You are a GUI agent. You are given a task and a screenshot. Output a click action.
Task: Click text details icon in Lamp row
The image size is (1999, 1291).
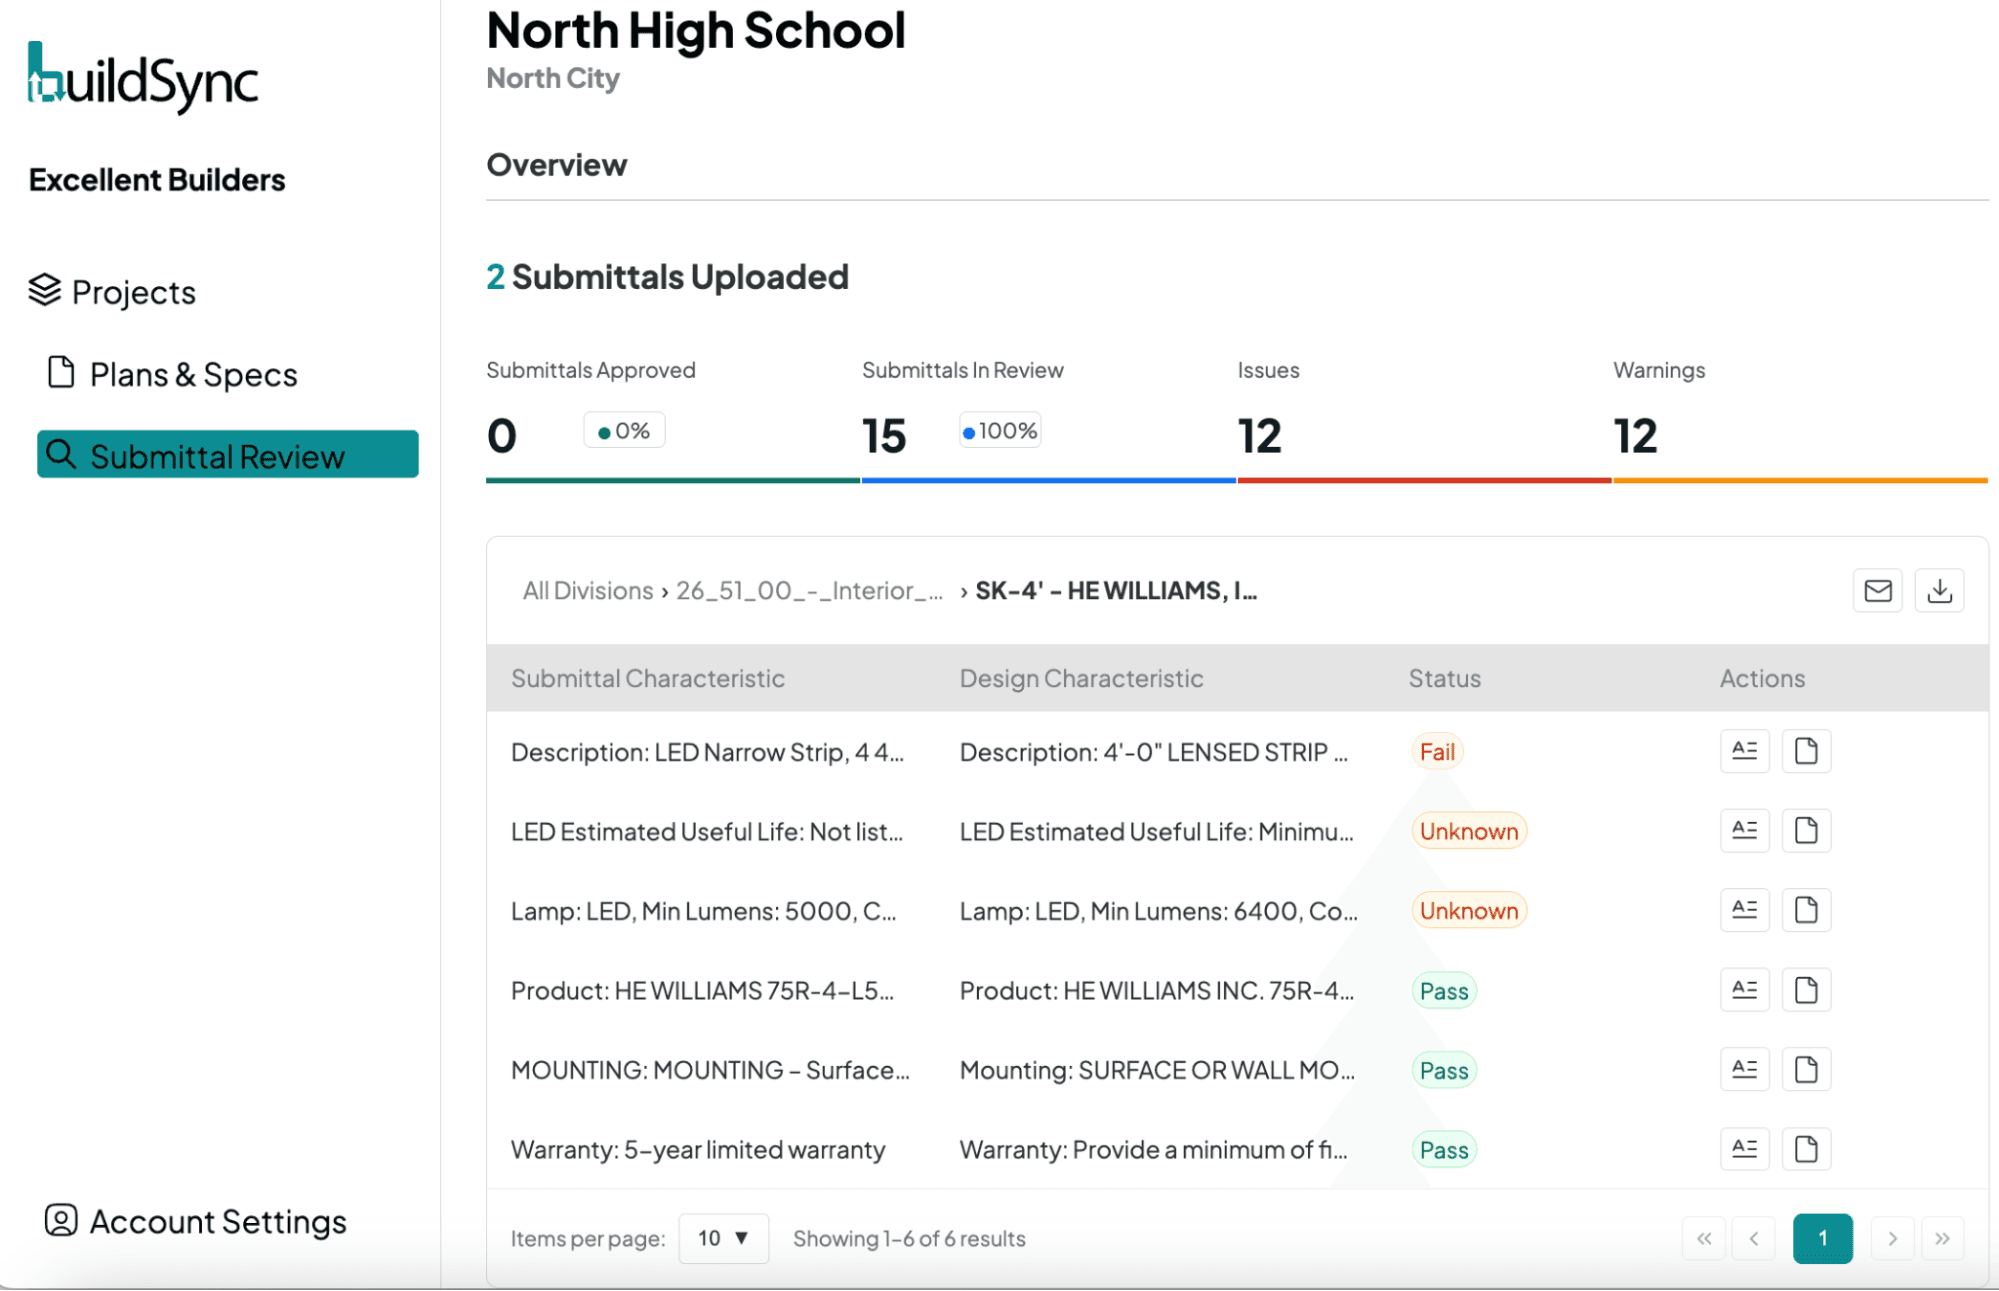pos(1744,910)
